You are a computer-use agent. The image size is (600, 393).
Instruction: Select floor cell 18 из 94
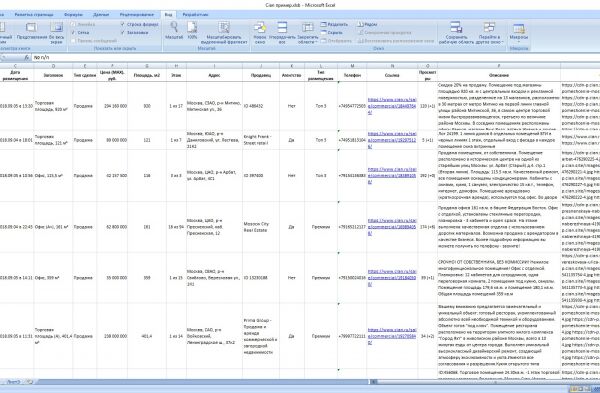(x=176, y=227)
